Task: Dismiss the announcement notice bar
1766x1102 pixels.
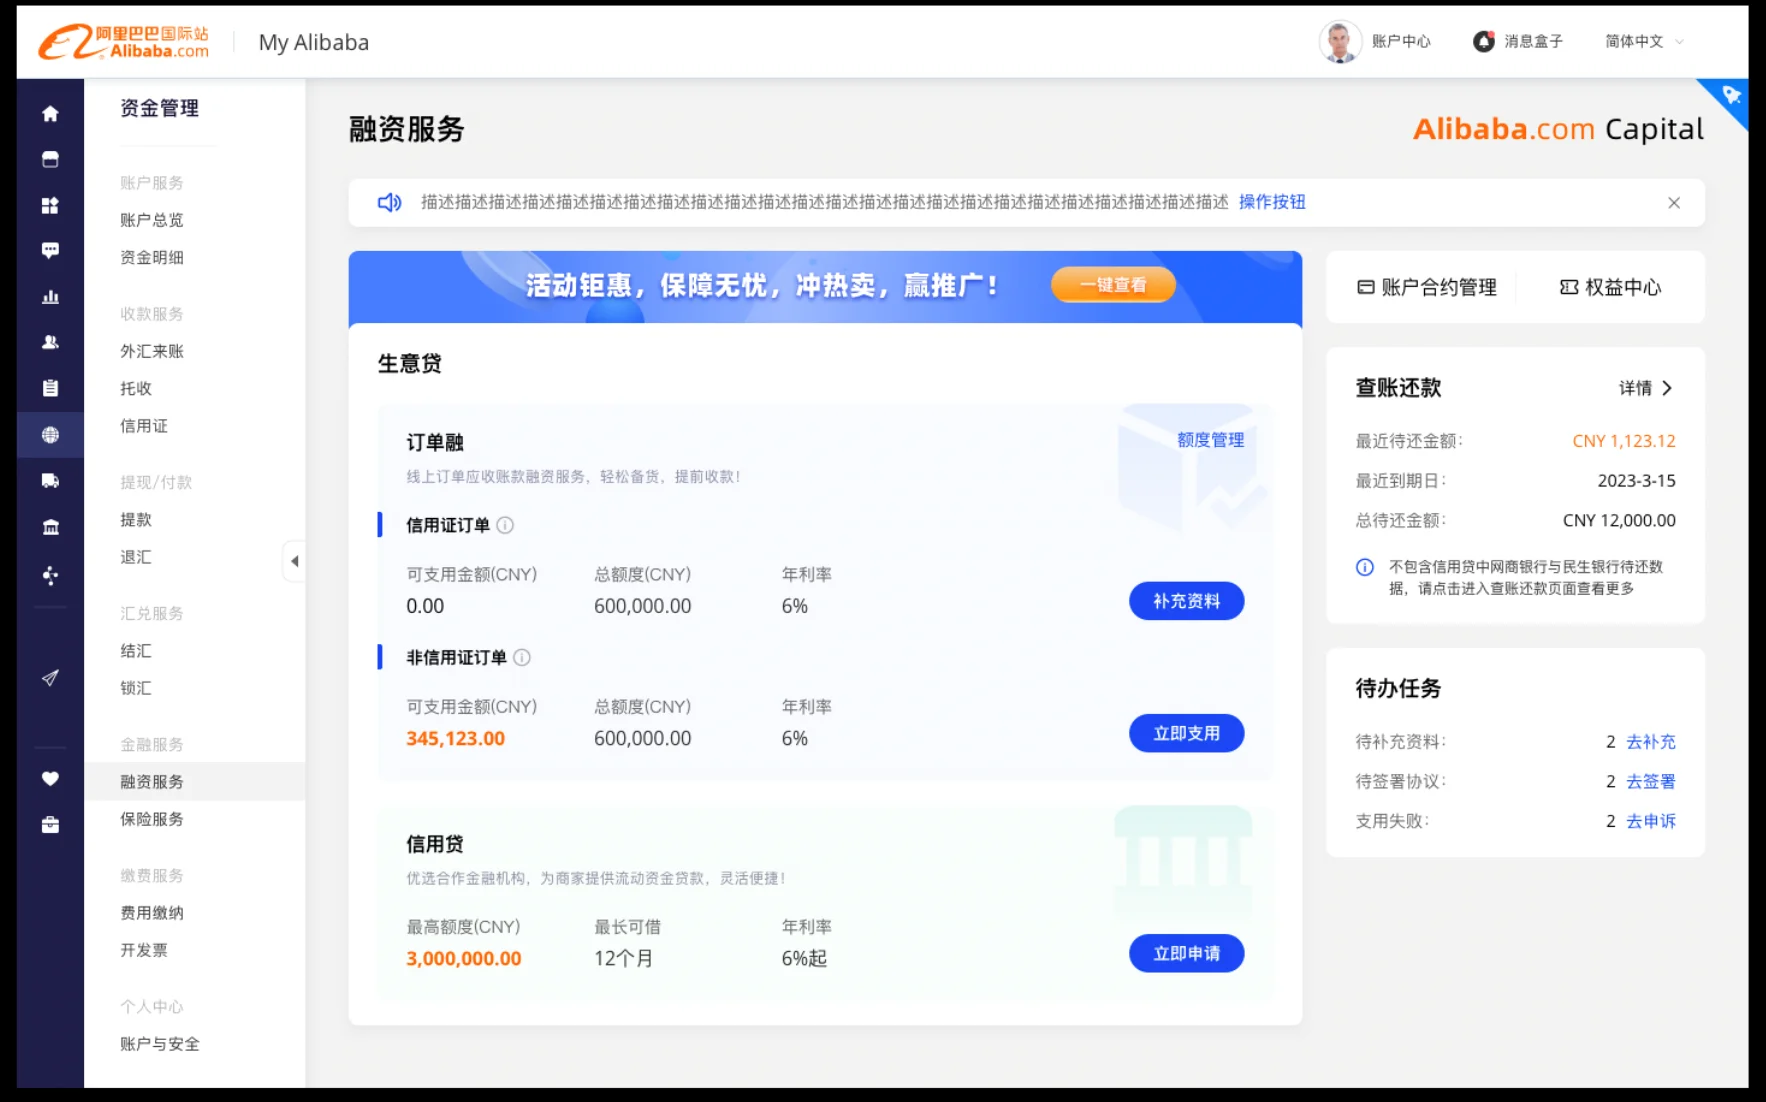Action: [1673, 203]
